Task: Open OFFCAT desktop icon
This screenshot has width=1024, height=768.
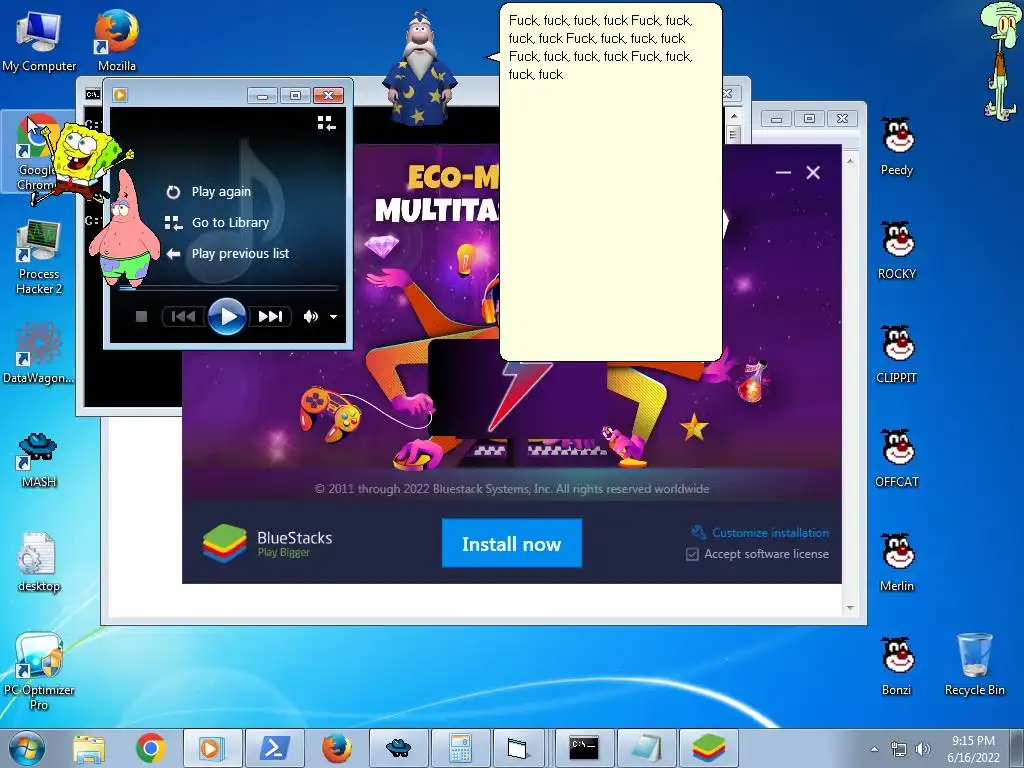Action: 897,458
